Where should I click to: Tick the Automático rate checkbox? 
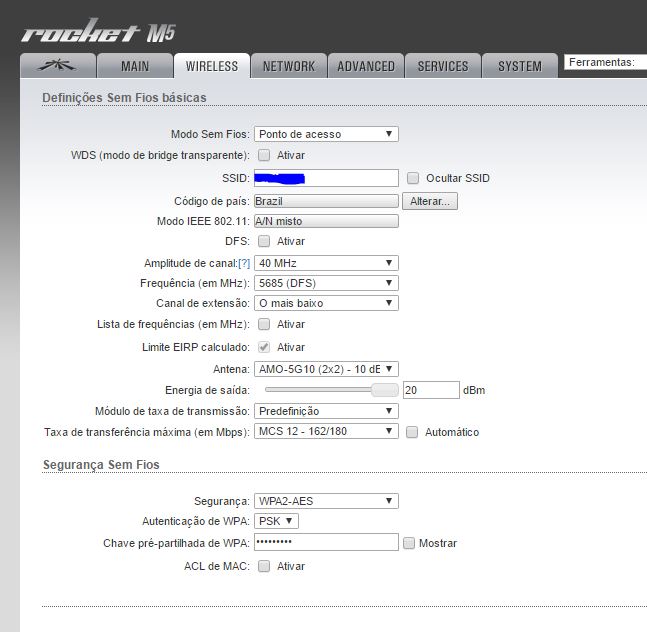coord(412,432)
